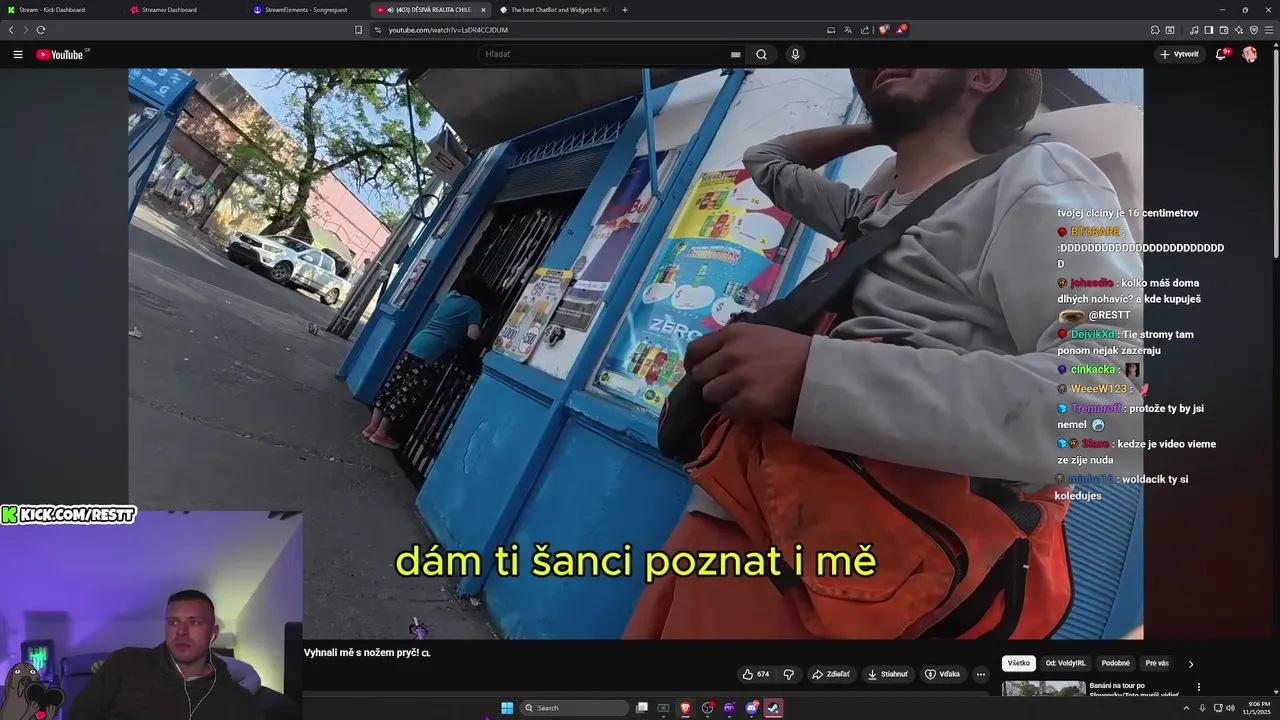Open YouTube notifications bell
Screen dimensions: 1280x720
pyautogui.click(x=1221, y=54)
